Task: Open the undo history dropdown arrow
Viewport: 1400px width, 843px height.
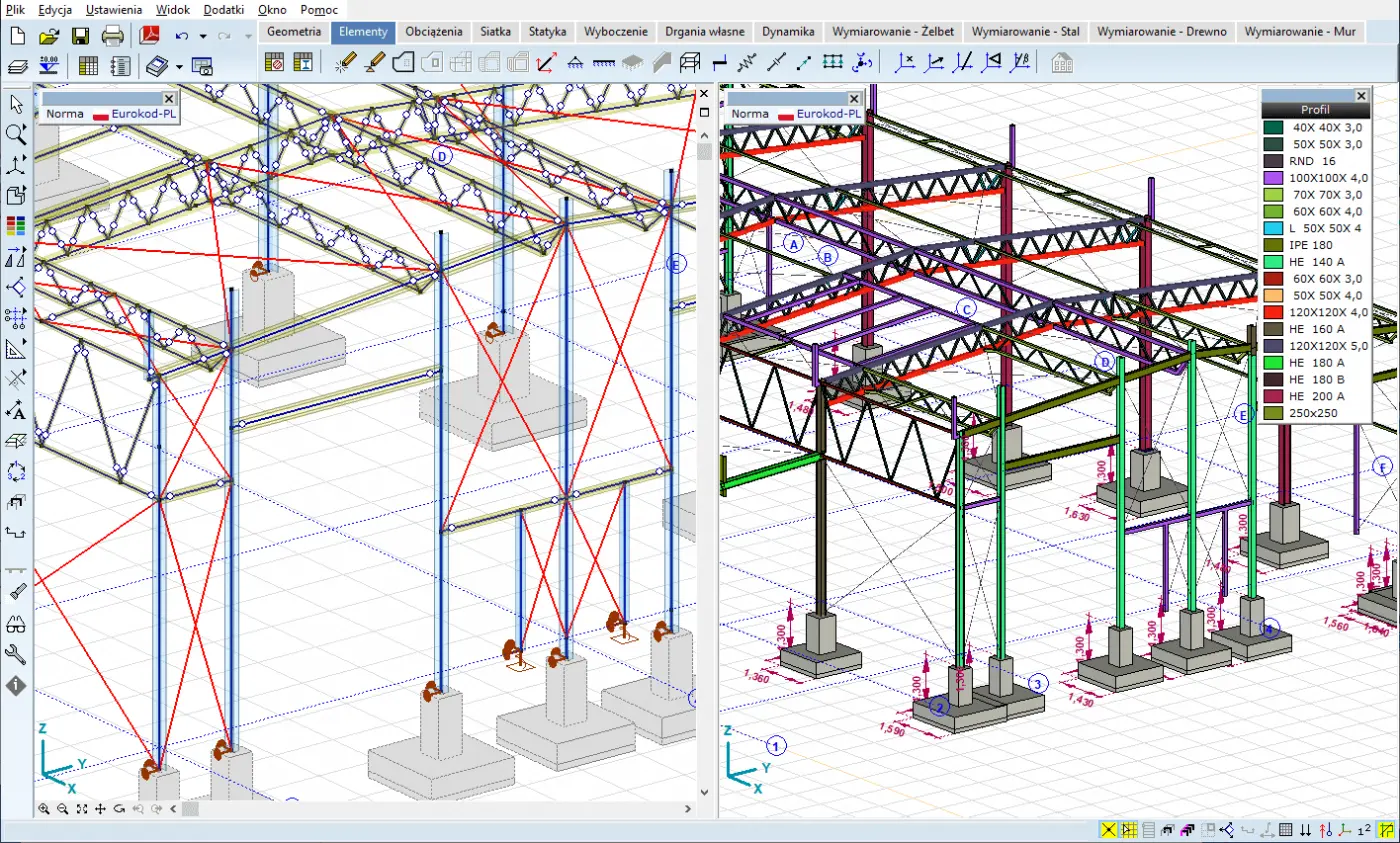Action: [x=203, y=37]
